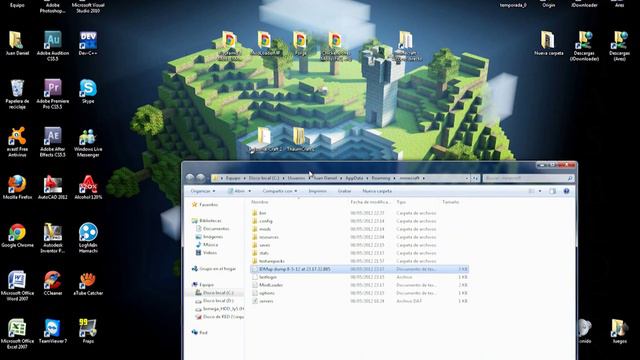Click the Equipo breadcrumb segment
The image size is (640, 360).
click(x=233, y=178)
